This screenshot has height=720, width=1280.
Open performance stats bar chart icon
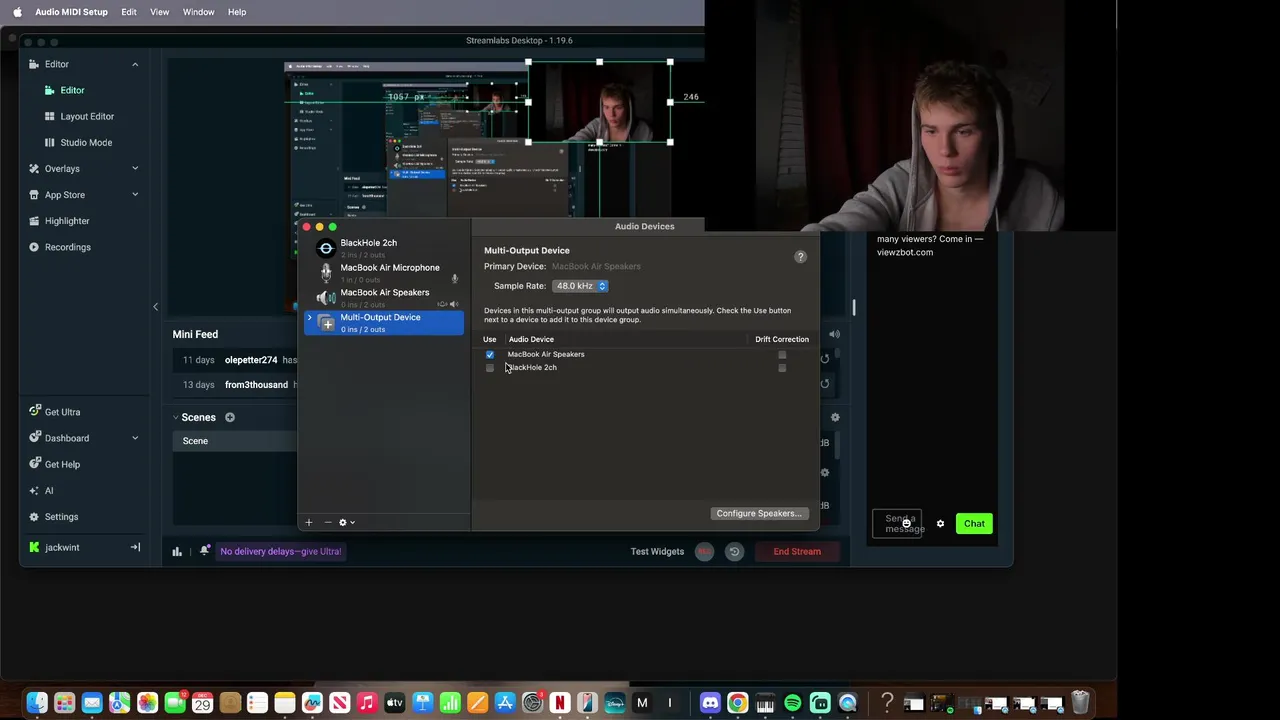click(x=177, y=551)
